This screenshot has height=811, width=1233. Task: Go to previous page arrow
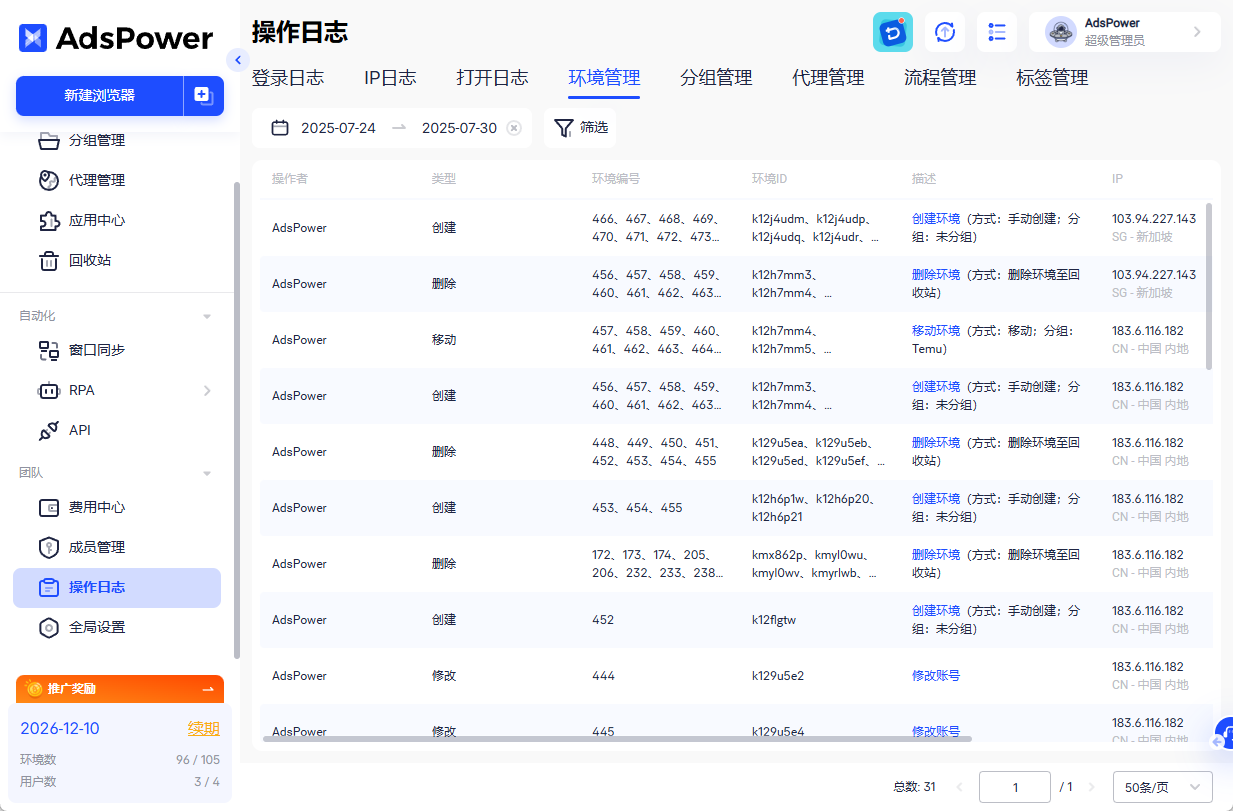[x=960, y=787]
